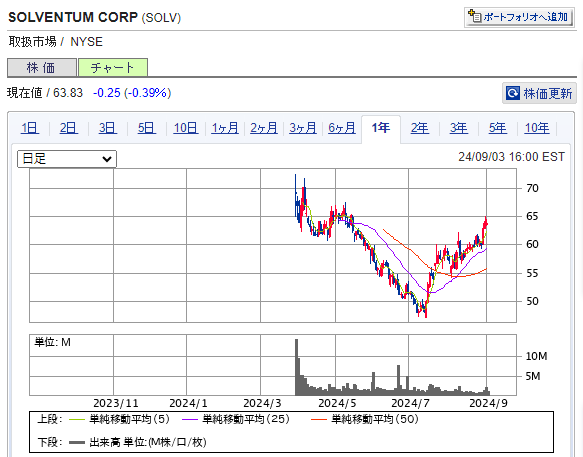Click the tallest volume bar in early April
Image resolution: width=583 pixels, height=457 pixels.
[x=296, y=367]
